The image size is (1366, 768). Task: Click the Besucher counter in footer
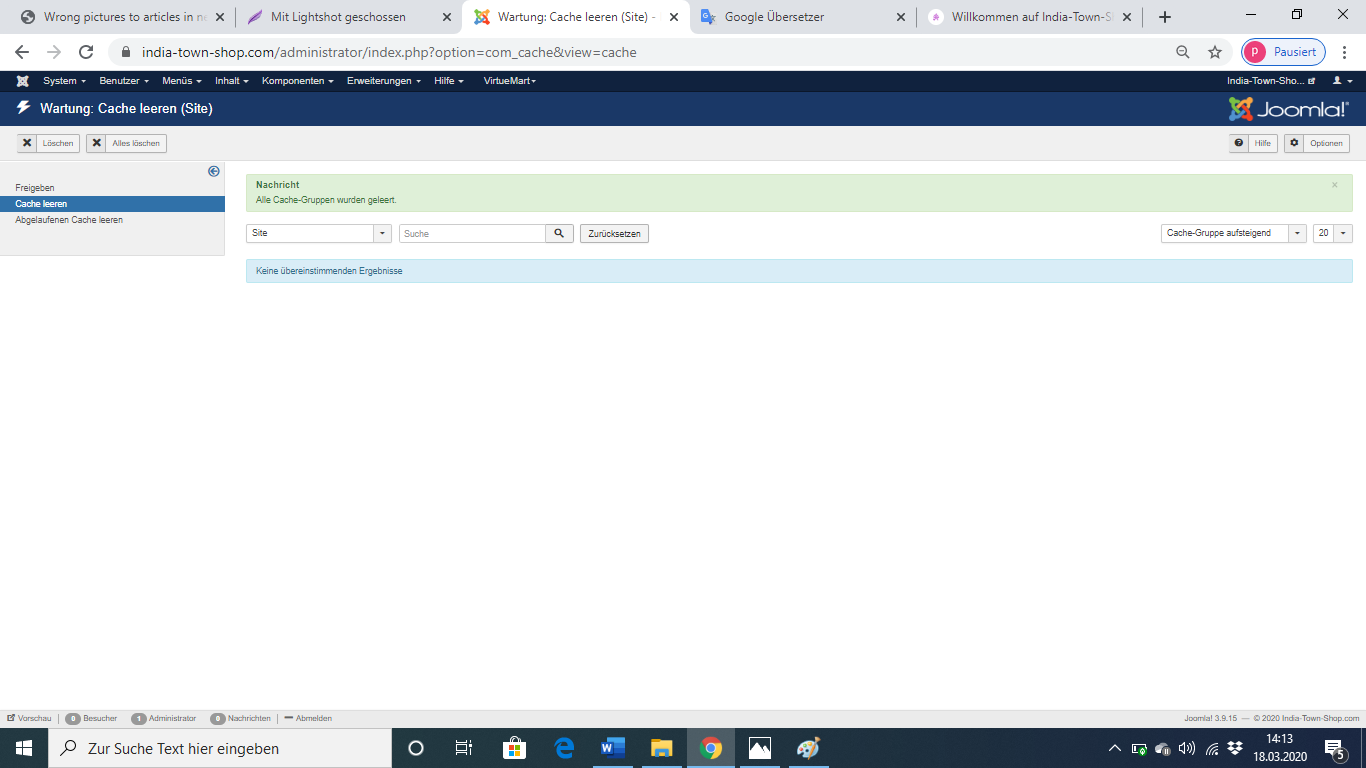click(92, 718)
